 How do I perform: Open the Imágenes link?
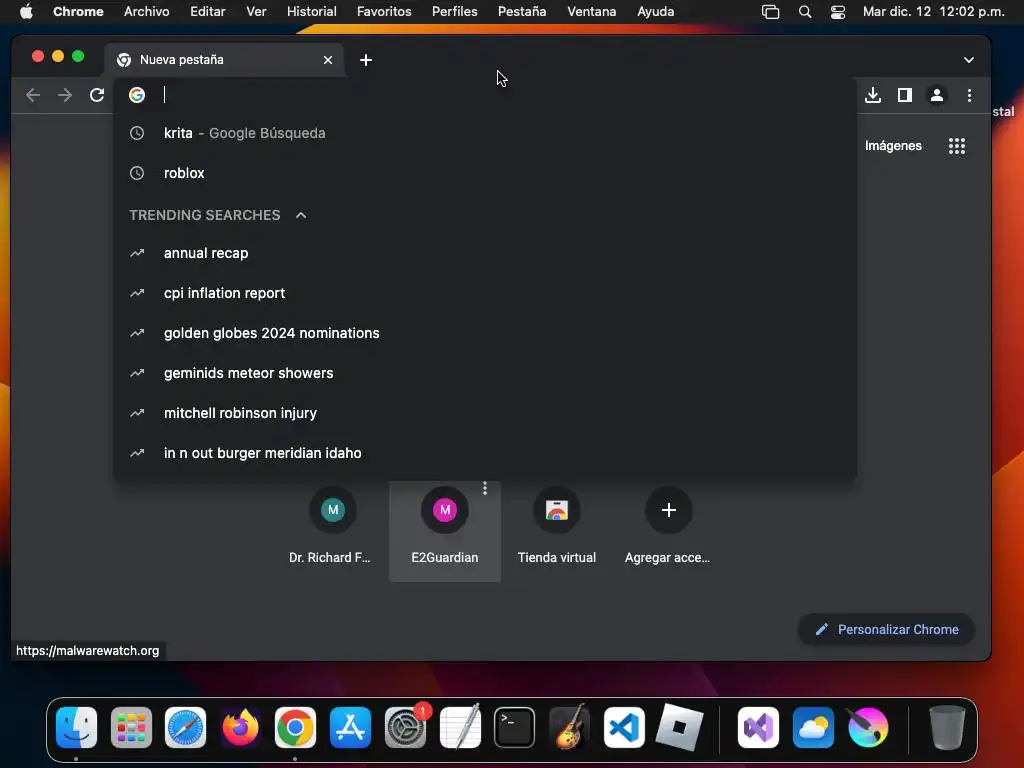[893, 146]
